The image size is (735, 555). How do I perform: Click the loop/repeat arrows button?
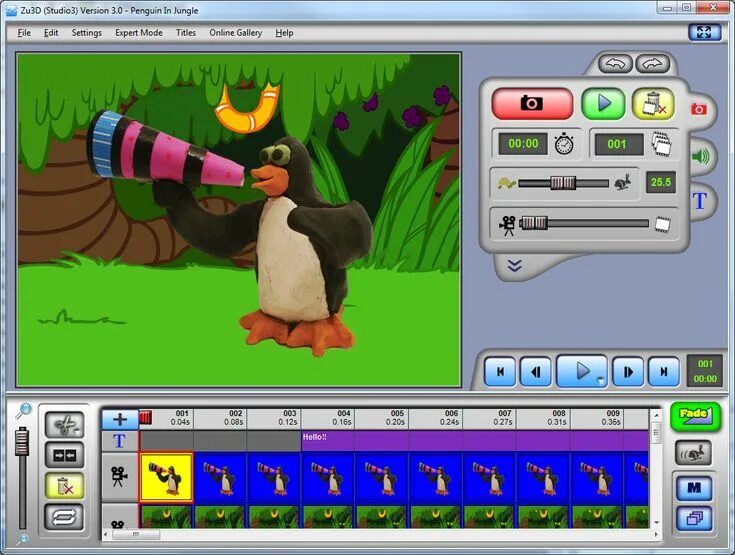[65, 517]
